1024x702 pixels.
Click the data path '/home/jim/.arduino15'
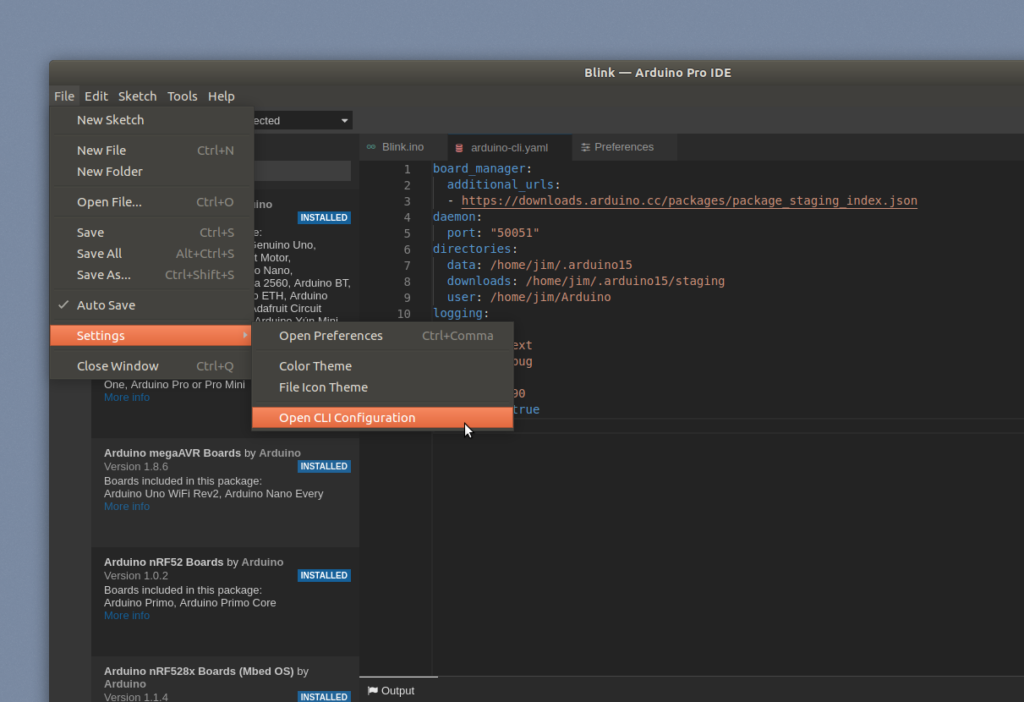tap(561, 265)
